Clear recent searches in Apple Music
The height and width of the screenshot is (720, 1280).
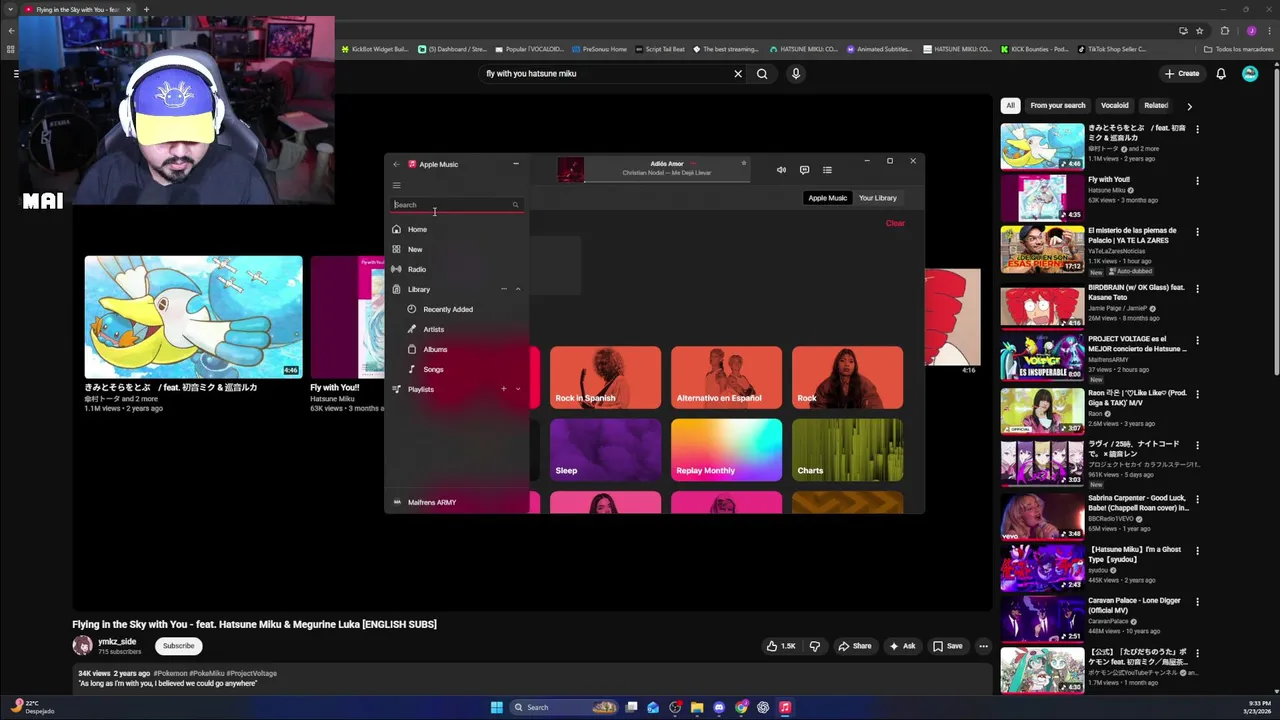pyautogui.click(x=895, y=223)
